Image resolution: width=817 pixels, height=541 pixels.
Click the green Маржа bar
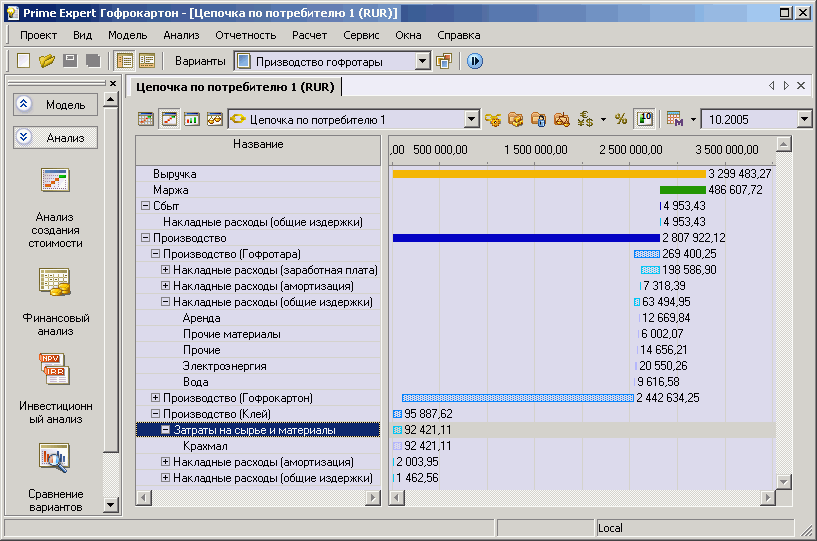pyautogui.click(x=683, y=190)
